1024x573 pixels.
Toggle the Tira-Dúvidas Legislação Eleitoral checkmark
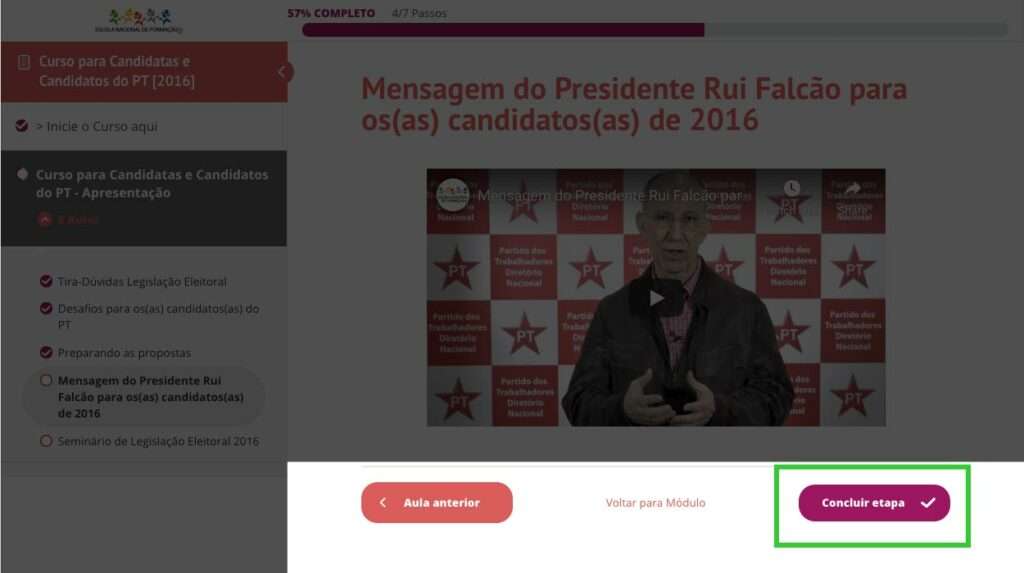click(x=46, y=281)
